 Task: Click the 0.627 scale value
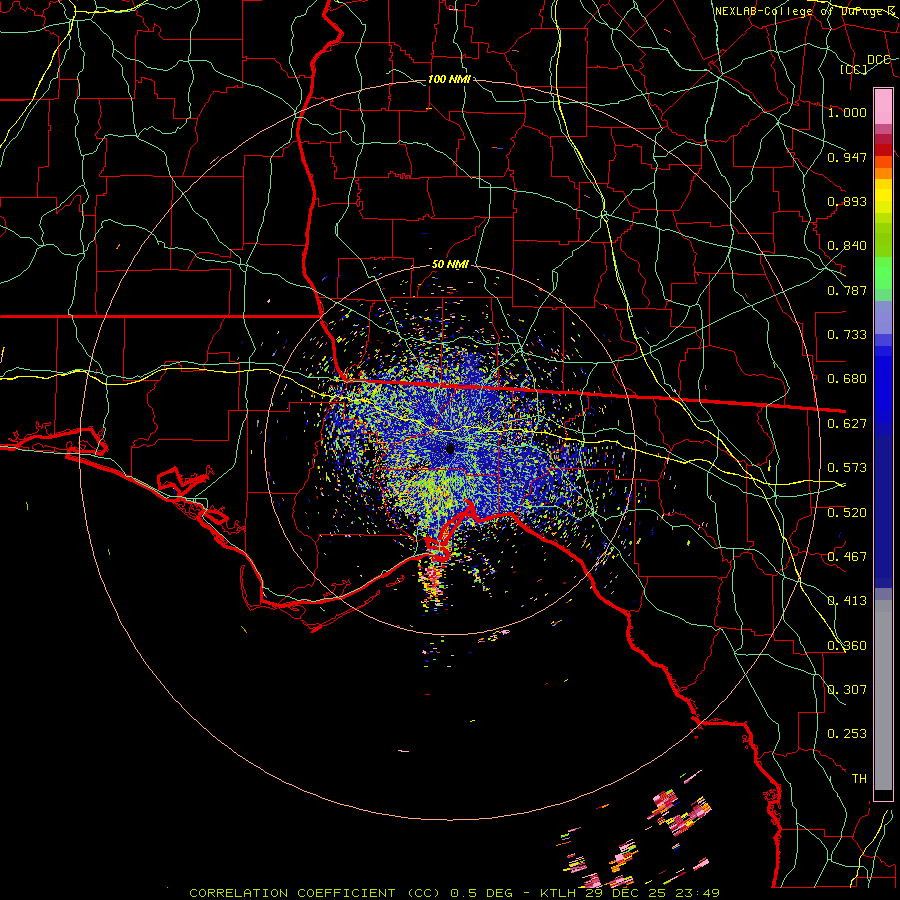[847, 424]
